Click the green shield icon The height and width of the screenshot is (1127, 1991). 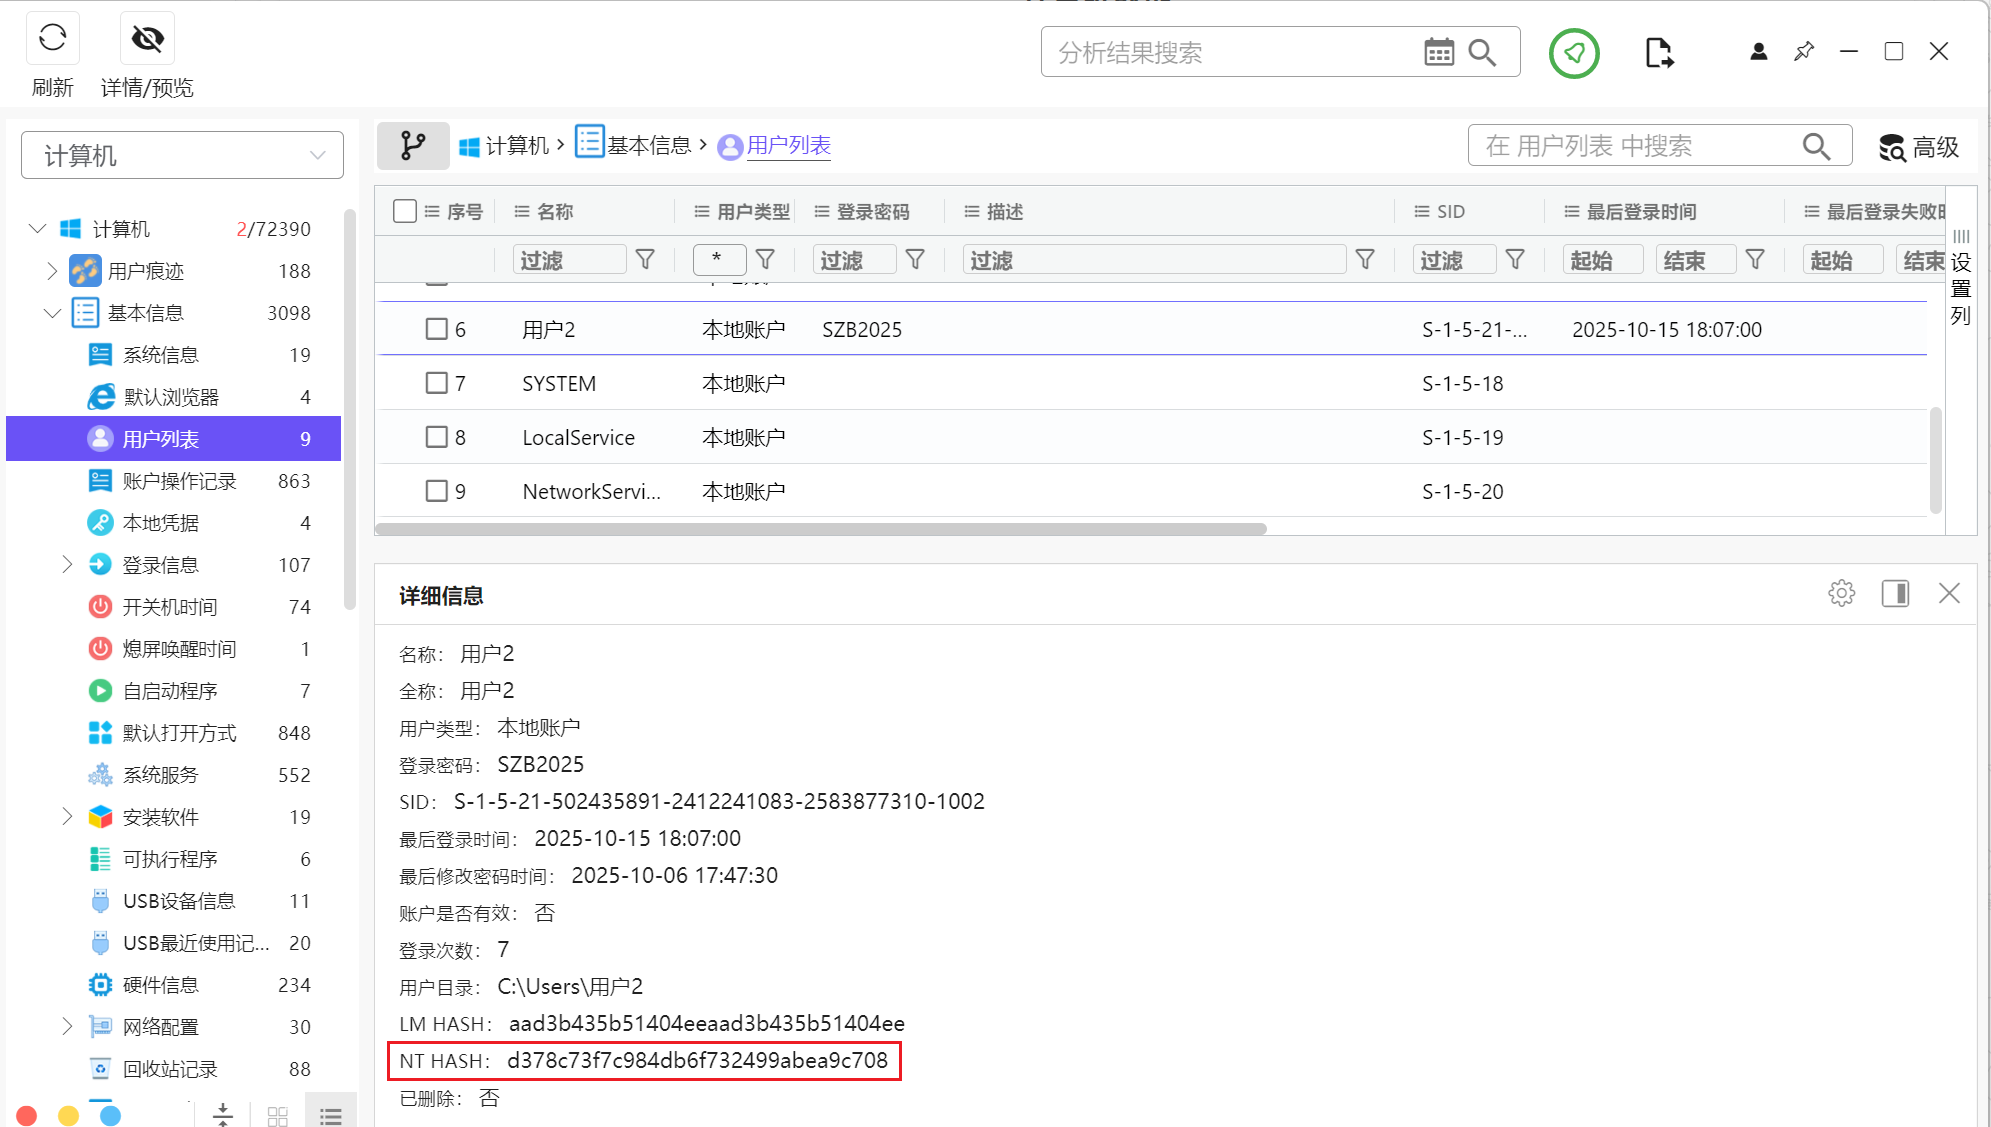(x=1573, y=53)
